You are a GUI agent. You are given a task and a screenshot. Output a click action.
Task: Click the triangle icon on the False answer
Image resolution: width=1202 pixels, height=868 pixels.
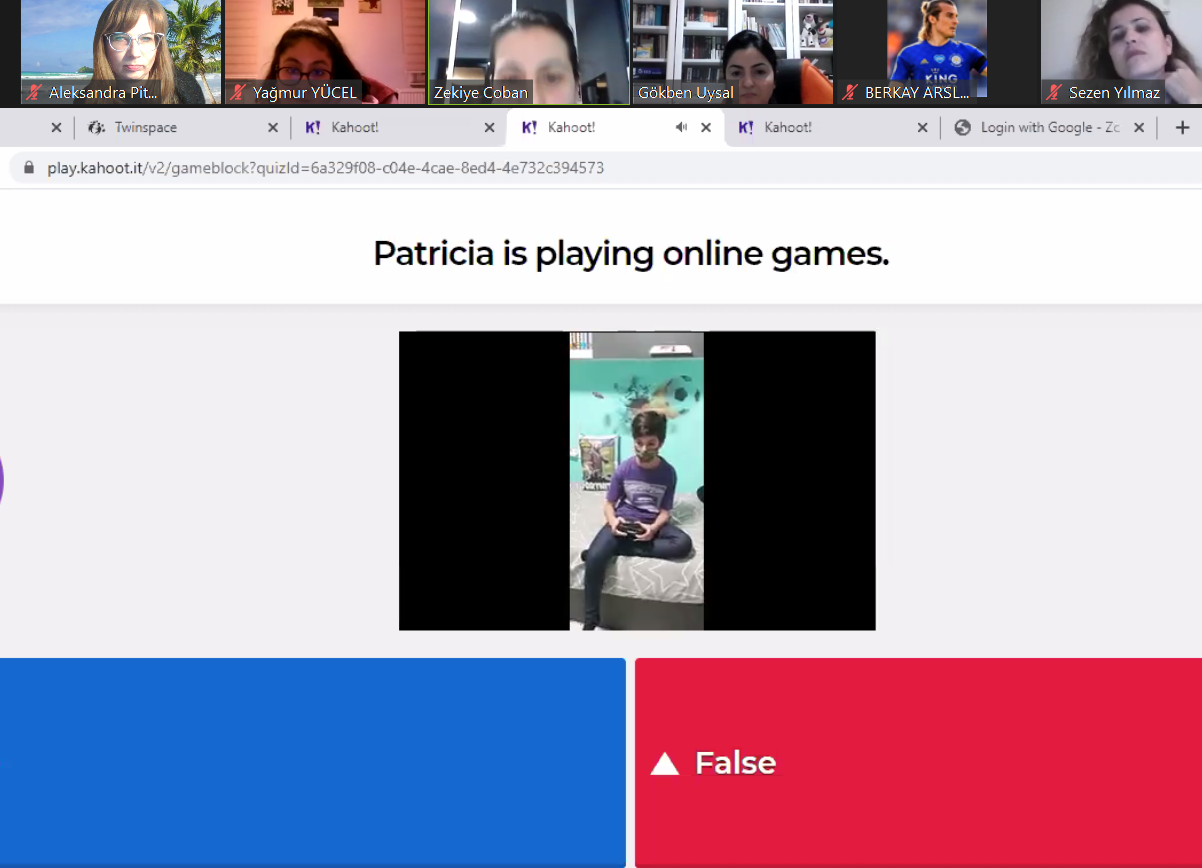coord(665,764)
